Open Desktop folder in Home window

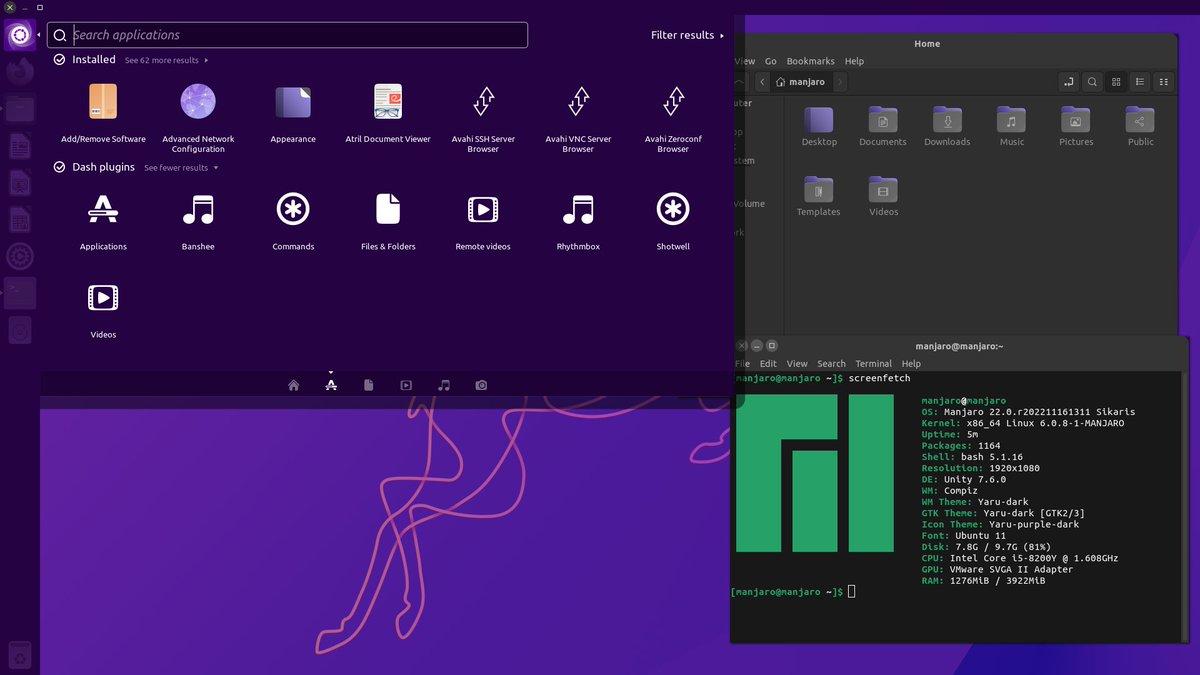click(819, 126)
